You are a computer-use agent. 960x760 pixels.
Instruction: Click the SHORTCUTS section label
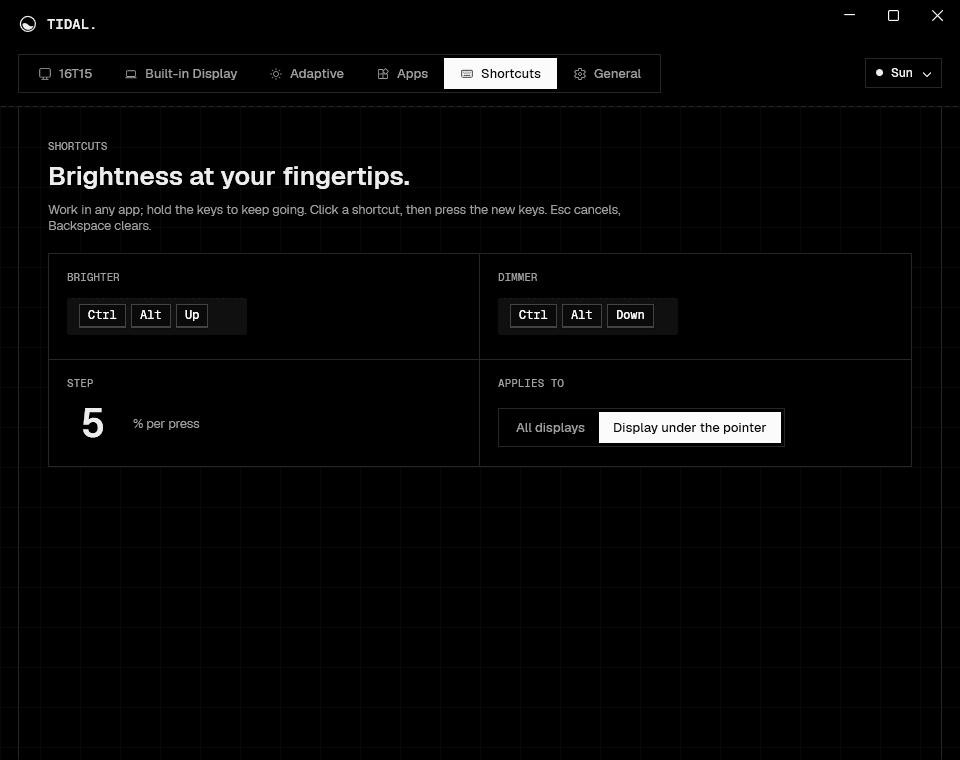click(x=78, y=146)
